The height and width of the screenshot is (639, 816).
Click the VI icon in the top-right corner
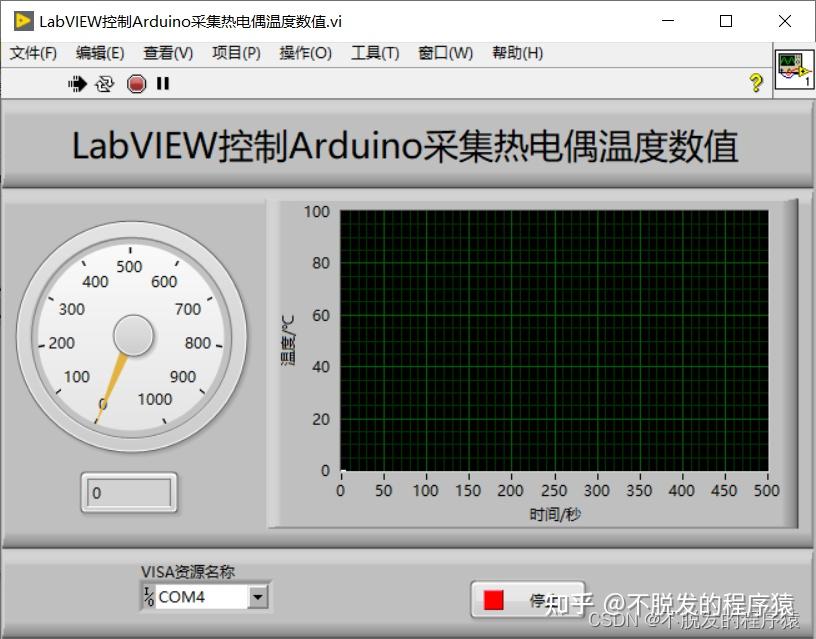(x=795, y=70)
